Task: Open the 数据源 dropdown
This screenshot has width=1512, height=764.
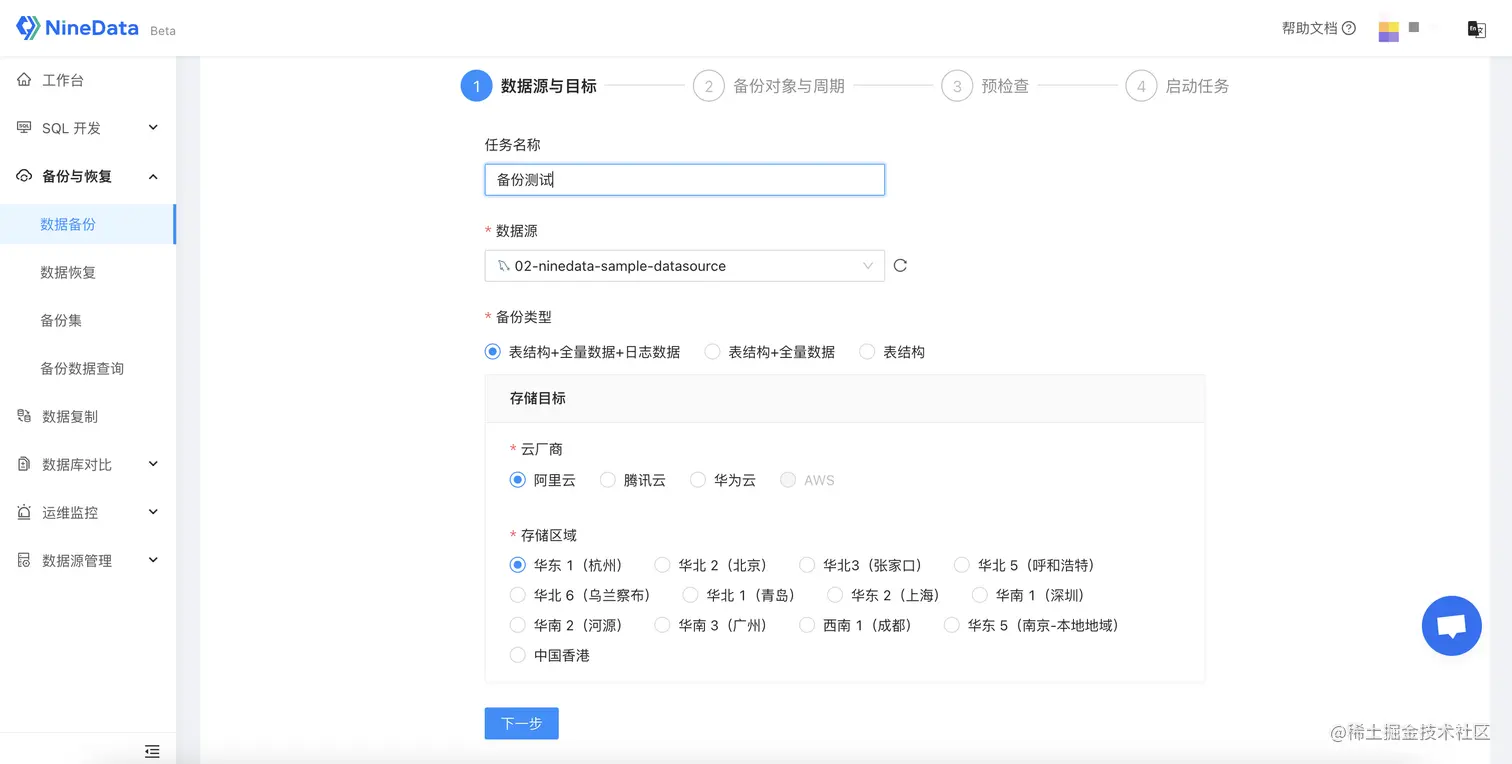Action: click(x=685, y=266)
